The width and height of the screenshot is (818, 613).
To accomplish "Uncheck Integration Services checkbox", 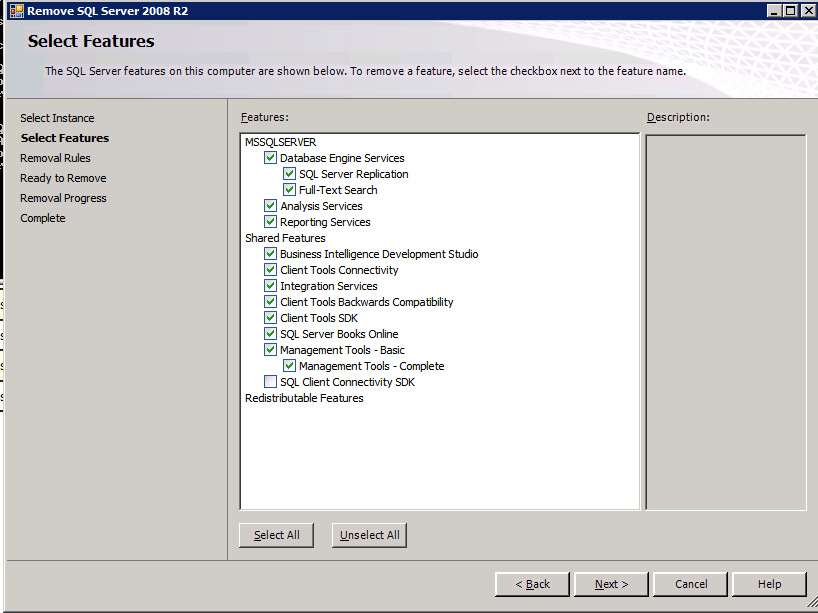I will click(x=270, y=285).
